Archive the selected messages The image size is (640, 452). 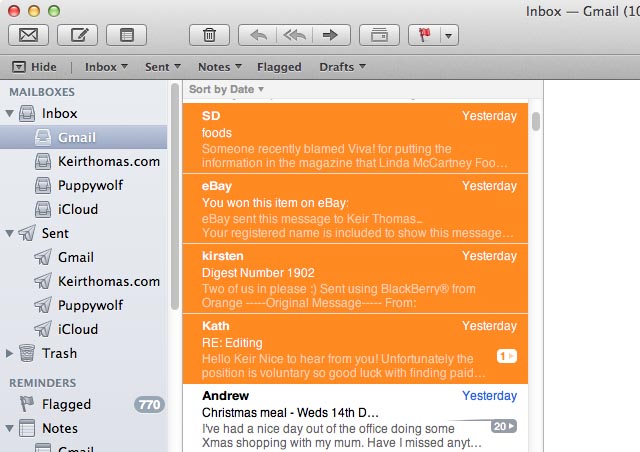(379, 35)
